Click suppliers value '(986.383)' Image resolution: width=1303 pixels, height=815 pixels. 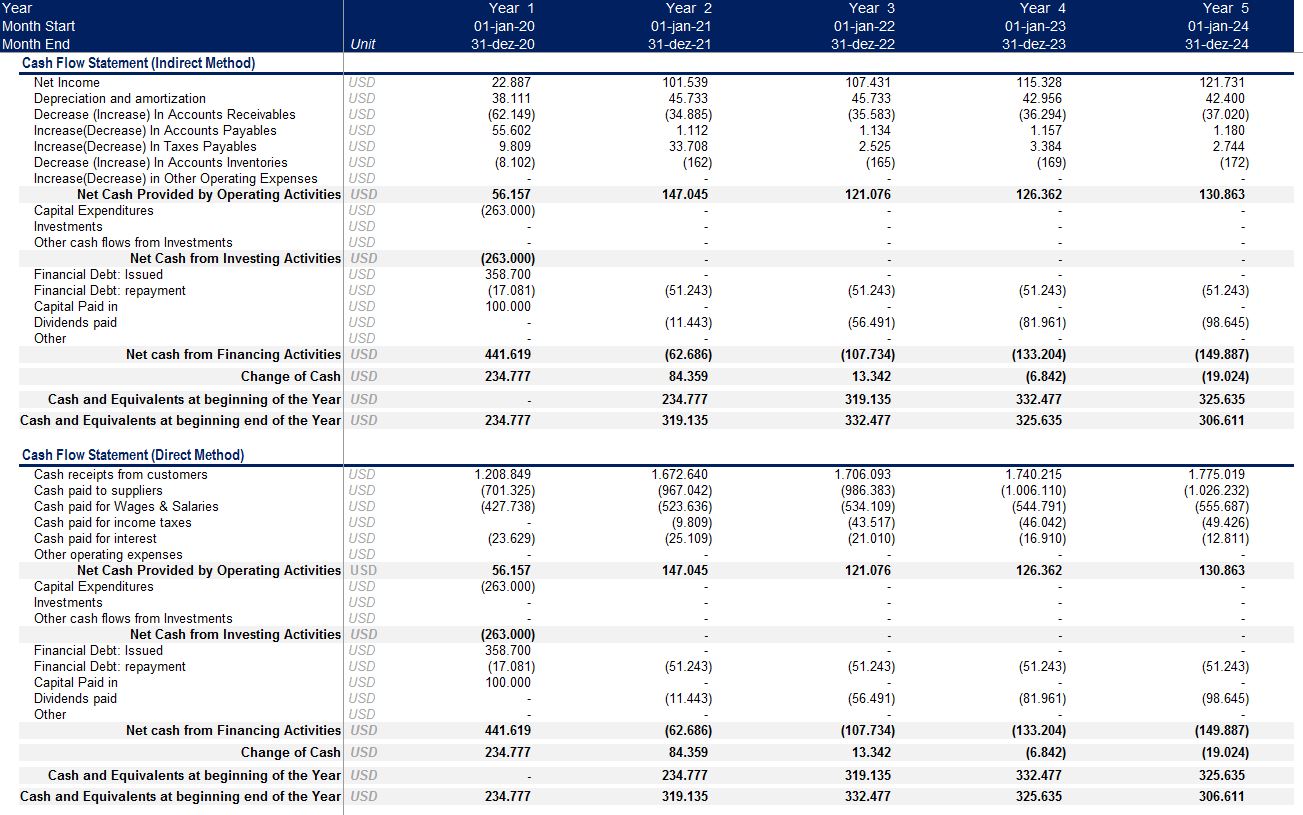click(x=868, y=490)
